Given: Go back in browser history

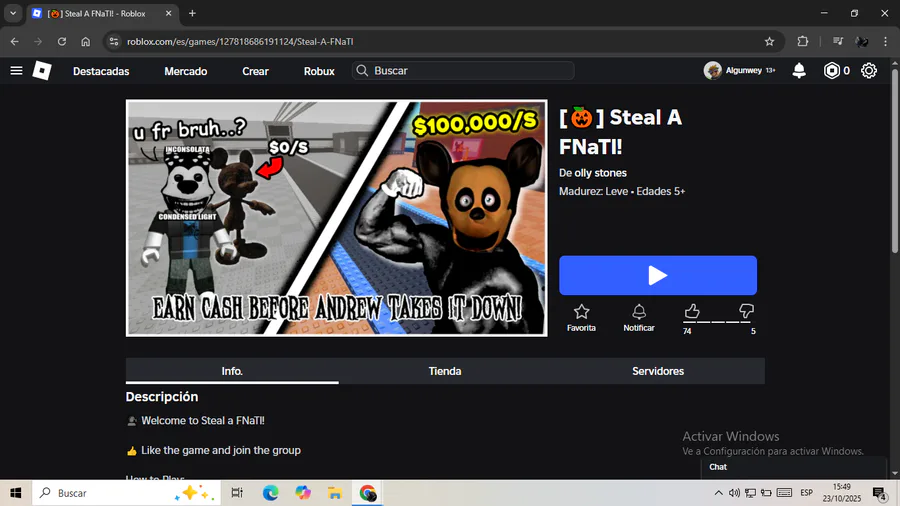Looking at the screenshot, I should coord(14,41).
